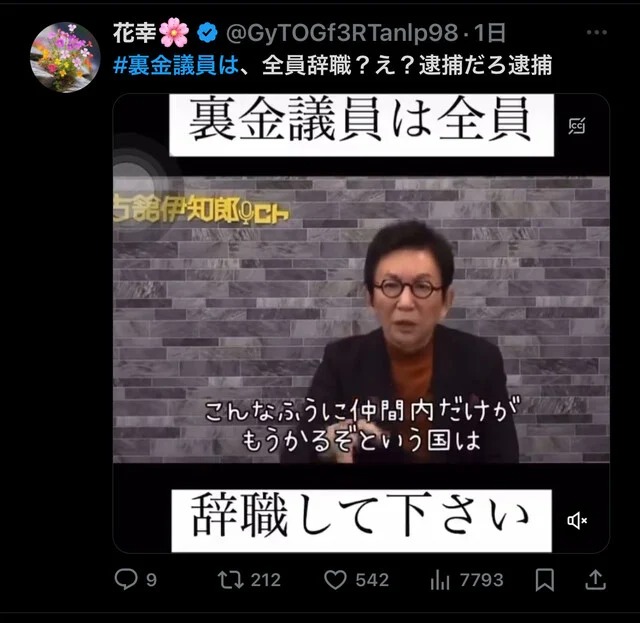This screenshot has height=623, width=640.
Task: Open the three-dot more options menu
Action: click(x=596, y=32)
